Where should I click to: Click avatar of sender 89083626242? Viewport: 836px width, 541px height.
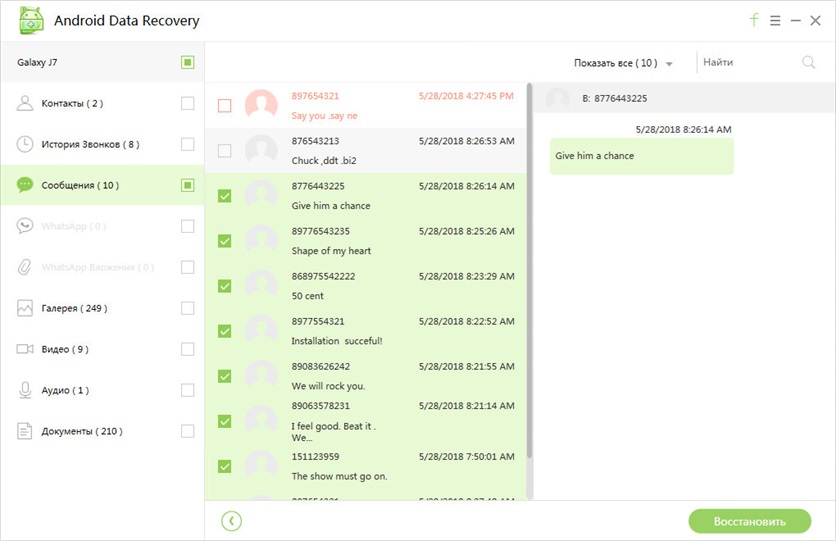tap(261, 376)
